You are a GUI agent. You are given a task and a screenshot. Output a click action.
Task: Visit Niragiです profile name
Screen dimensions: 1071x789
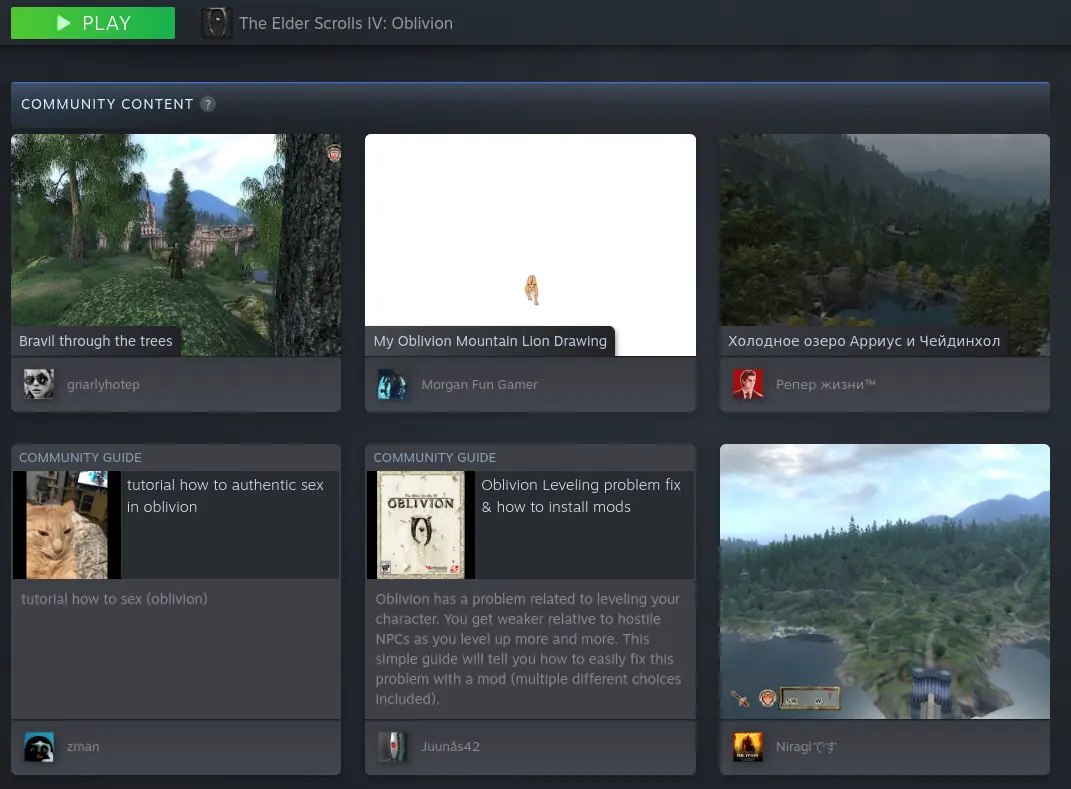(x=806, y=747)
